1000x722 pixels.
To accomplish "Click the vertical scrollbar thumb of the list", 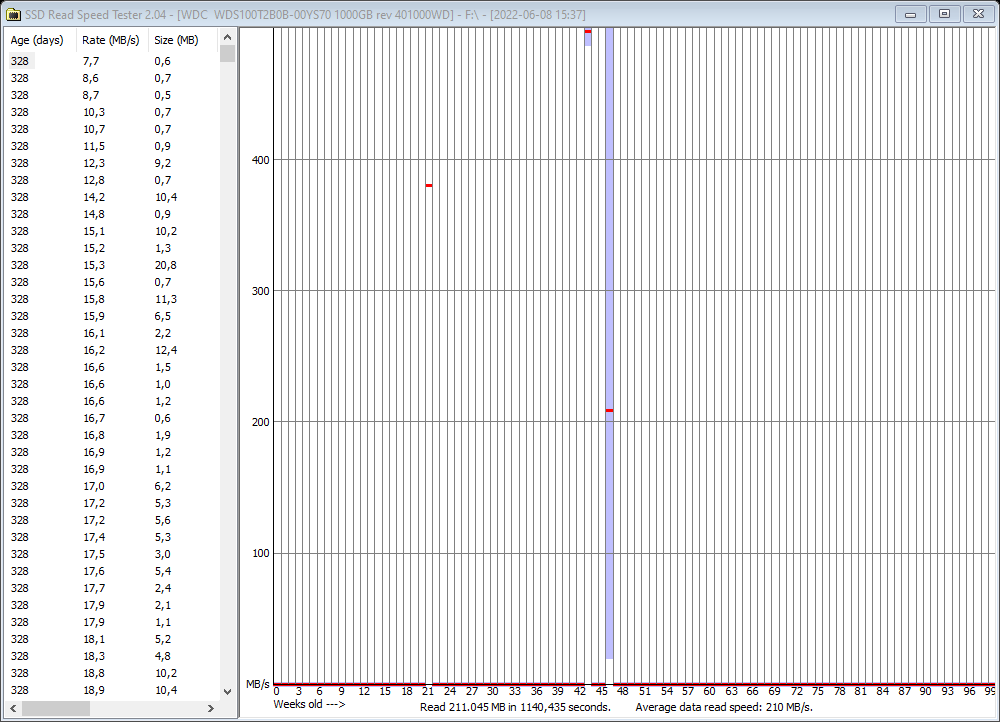I will [x=227, y=54].
